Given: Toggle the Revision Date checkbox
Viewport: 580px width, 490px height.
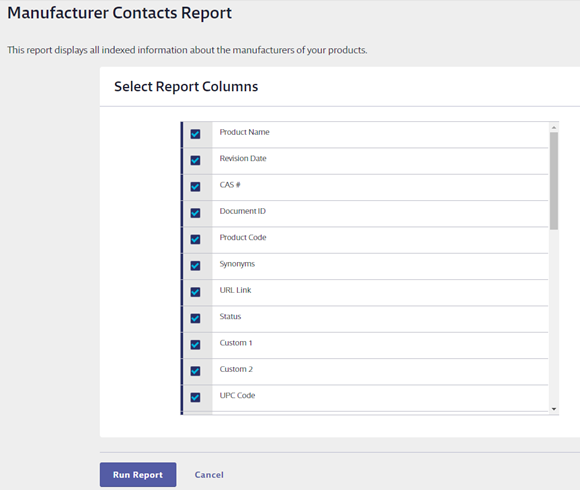Looking at the screenshot, I should (x=195, y=160).
